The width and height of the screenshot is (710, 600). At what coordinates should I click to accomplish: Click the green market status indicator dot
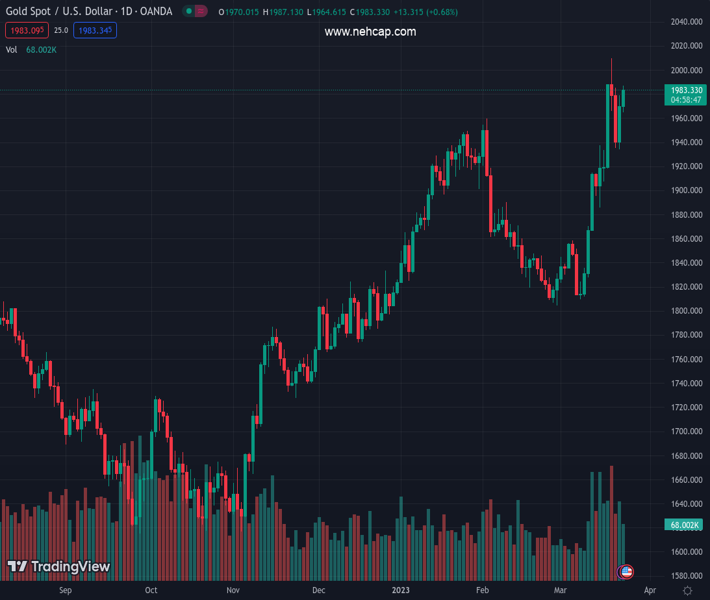coord(188,12)
